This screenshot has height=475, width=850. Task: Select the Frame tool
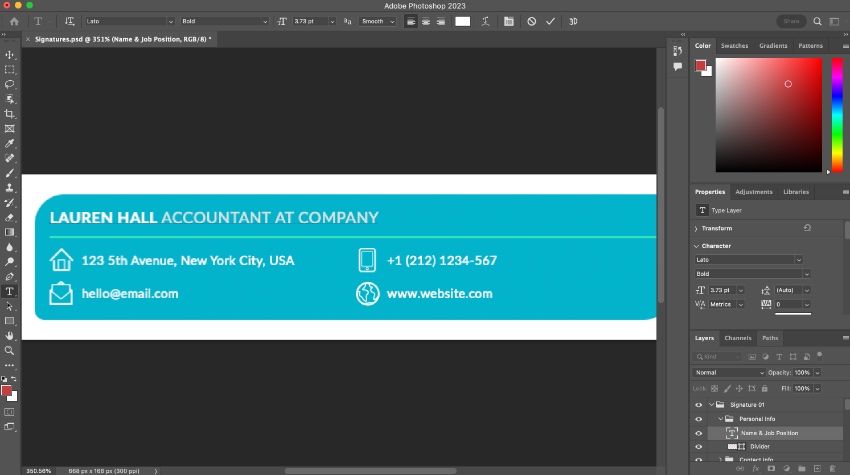point(9,129)
